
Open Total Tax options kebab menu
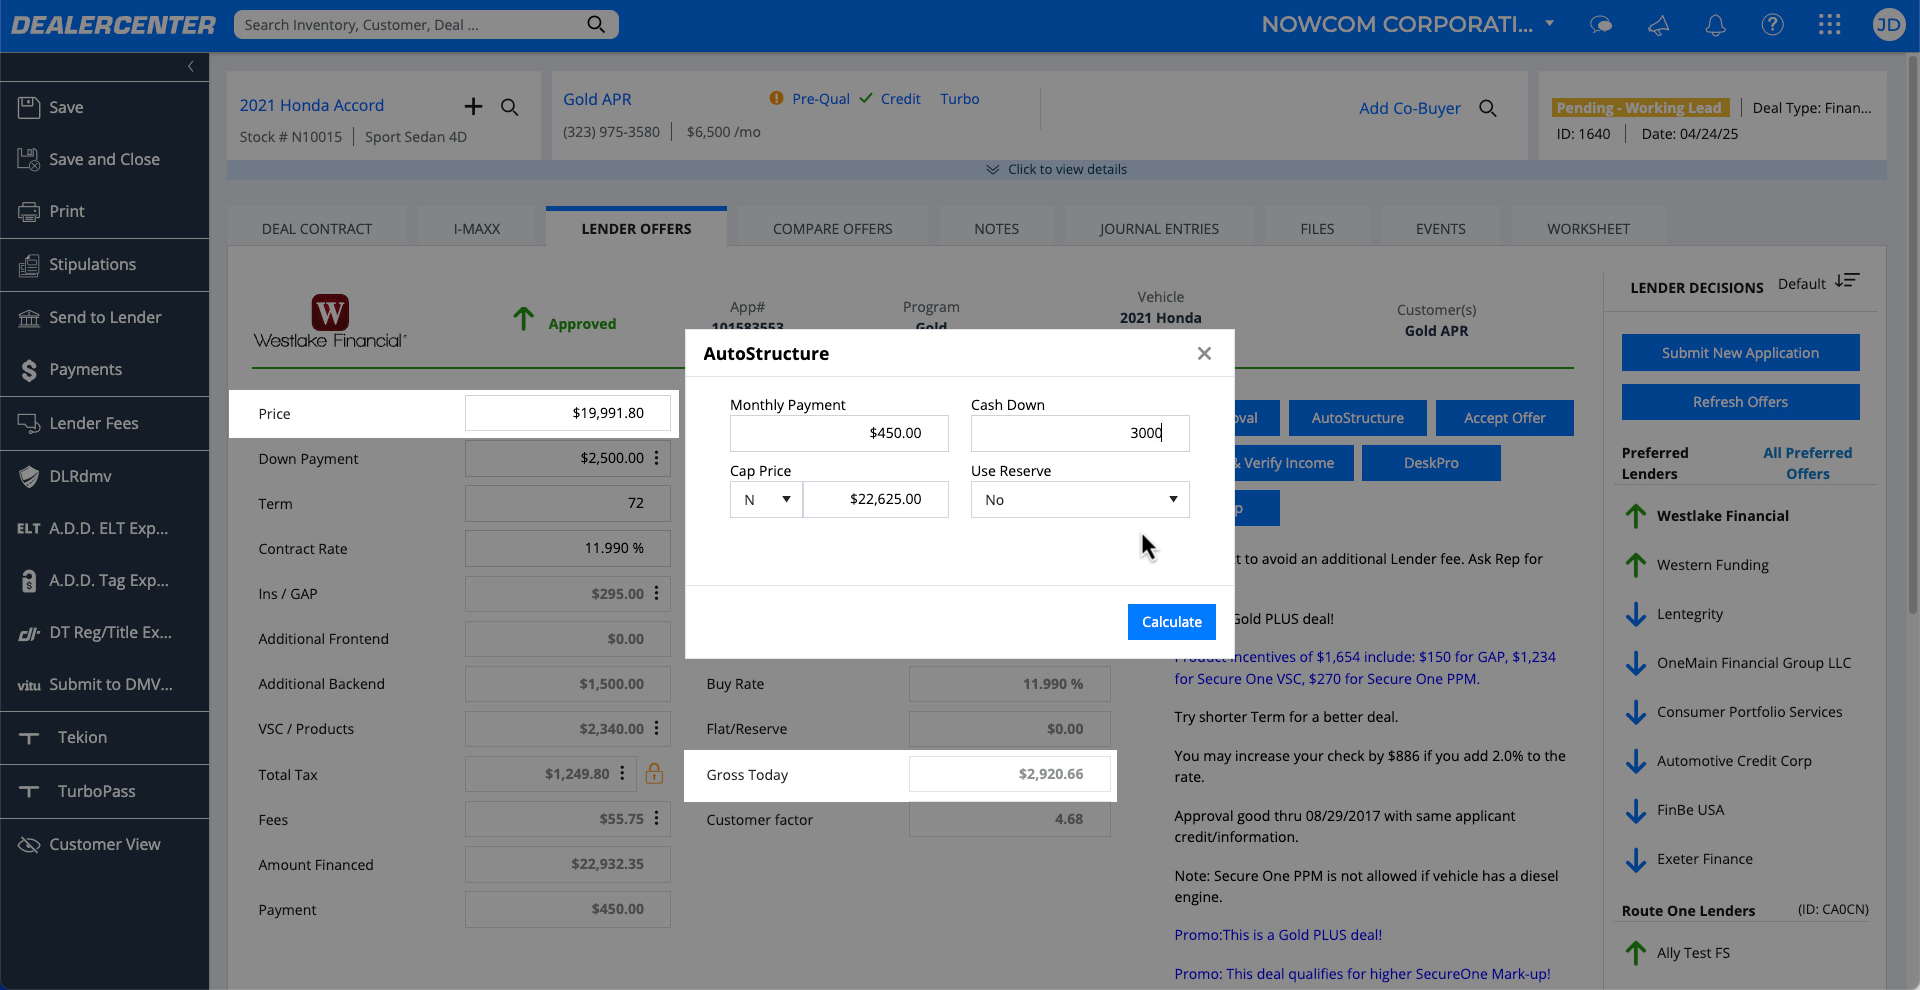point(622,773)
